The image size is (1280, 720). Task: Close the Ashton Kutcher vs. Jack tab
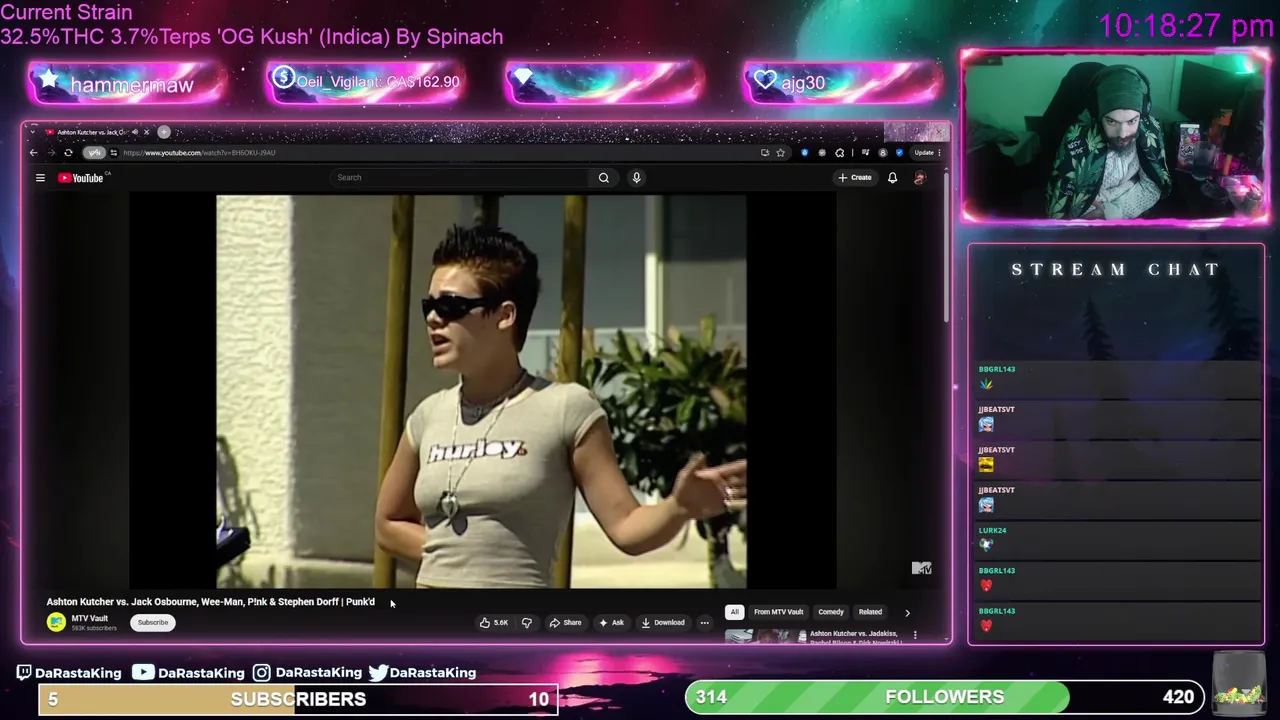click(146, 132)
